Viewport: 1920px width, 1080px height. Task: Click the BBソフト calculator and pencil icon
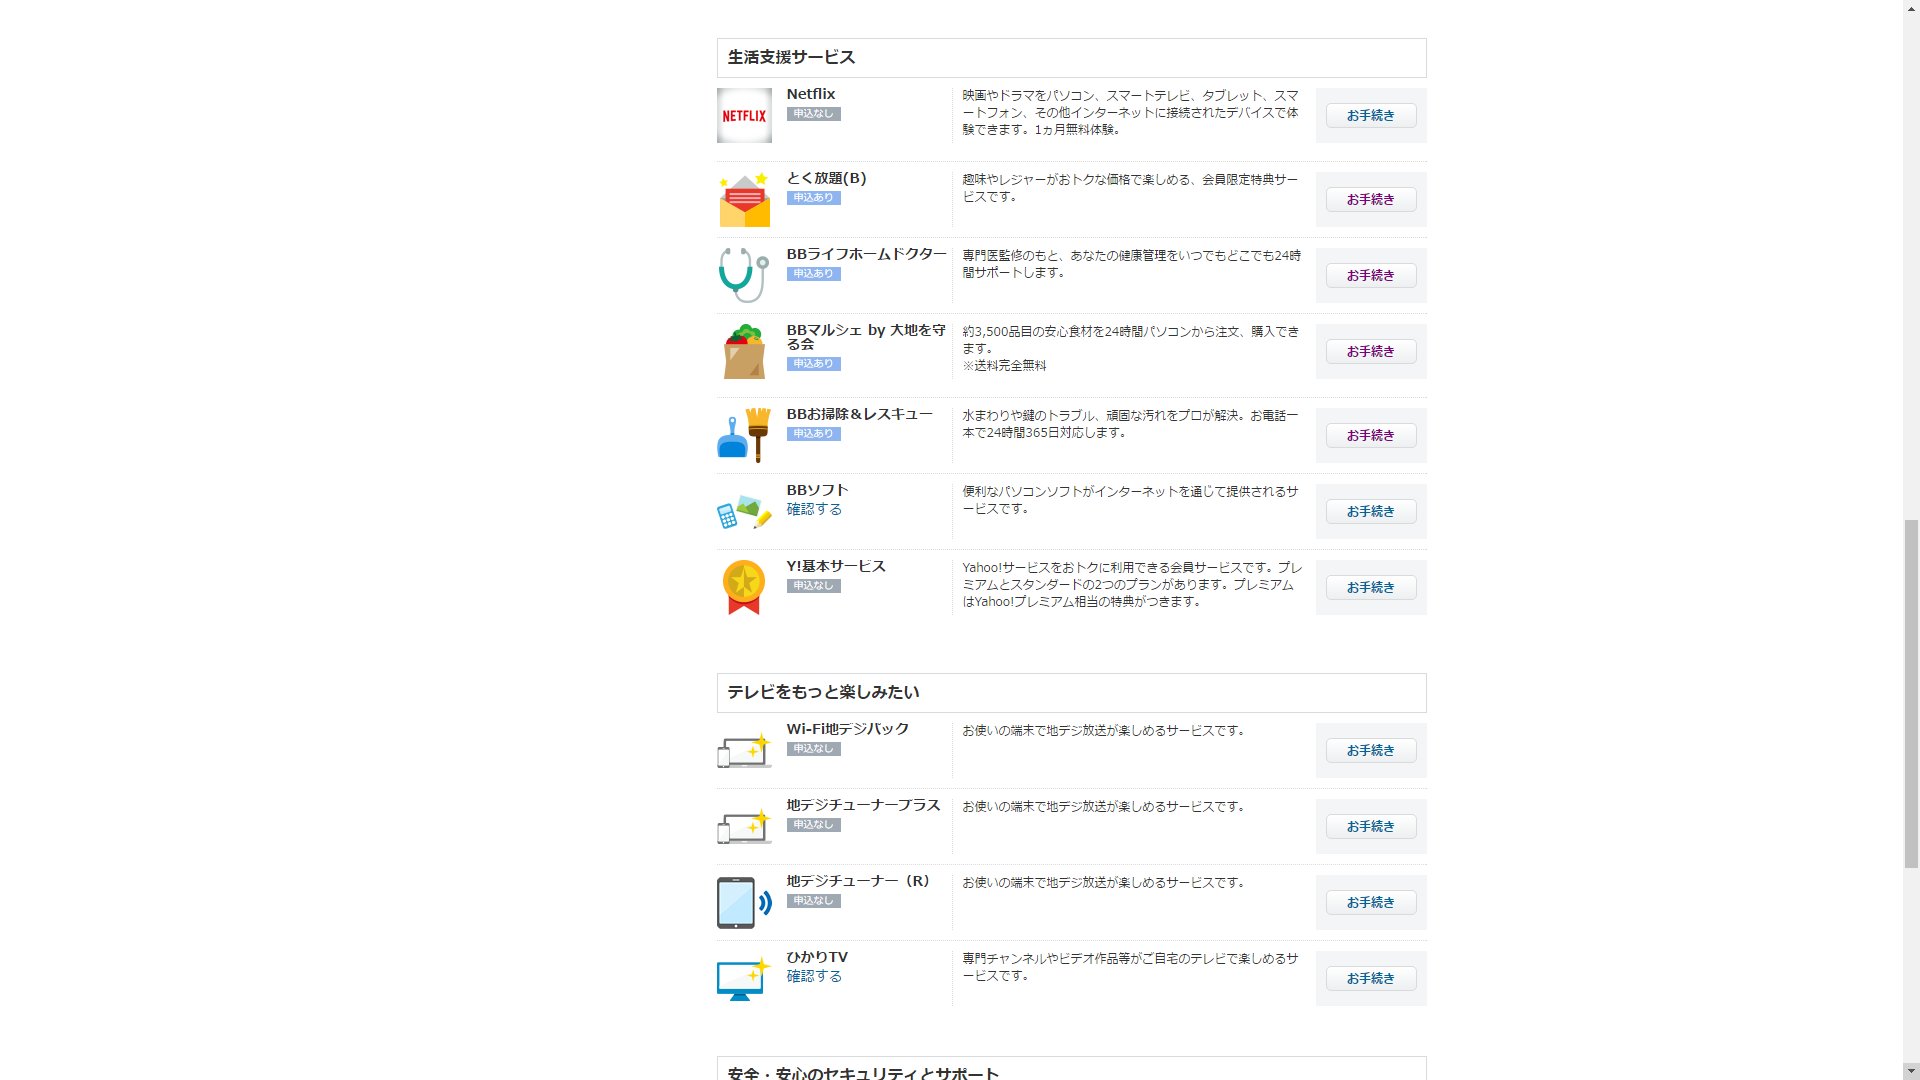(x=744, y=511)
